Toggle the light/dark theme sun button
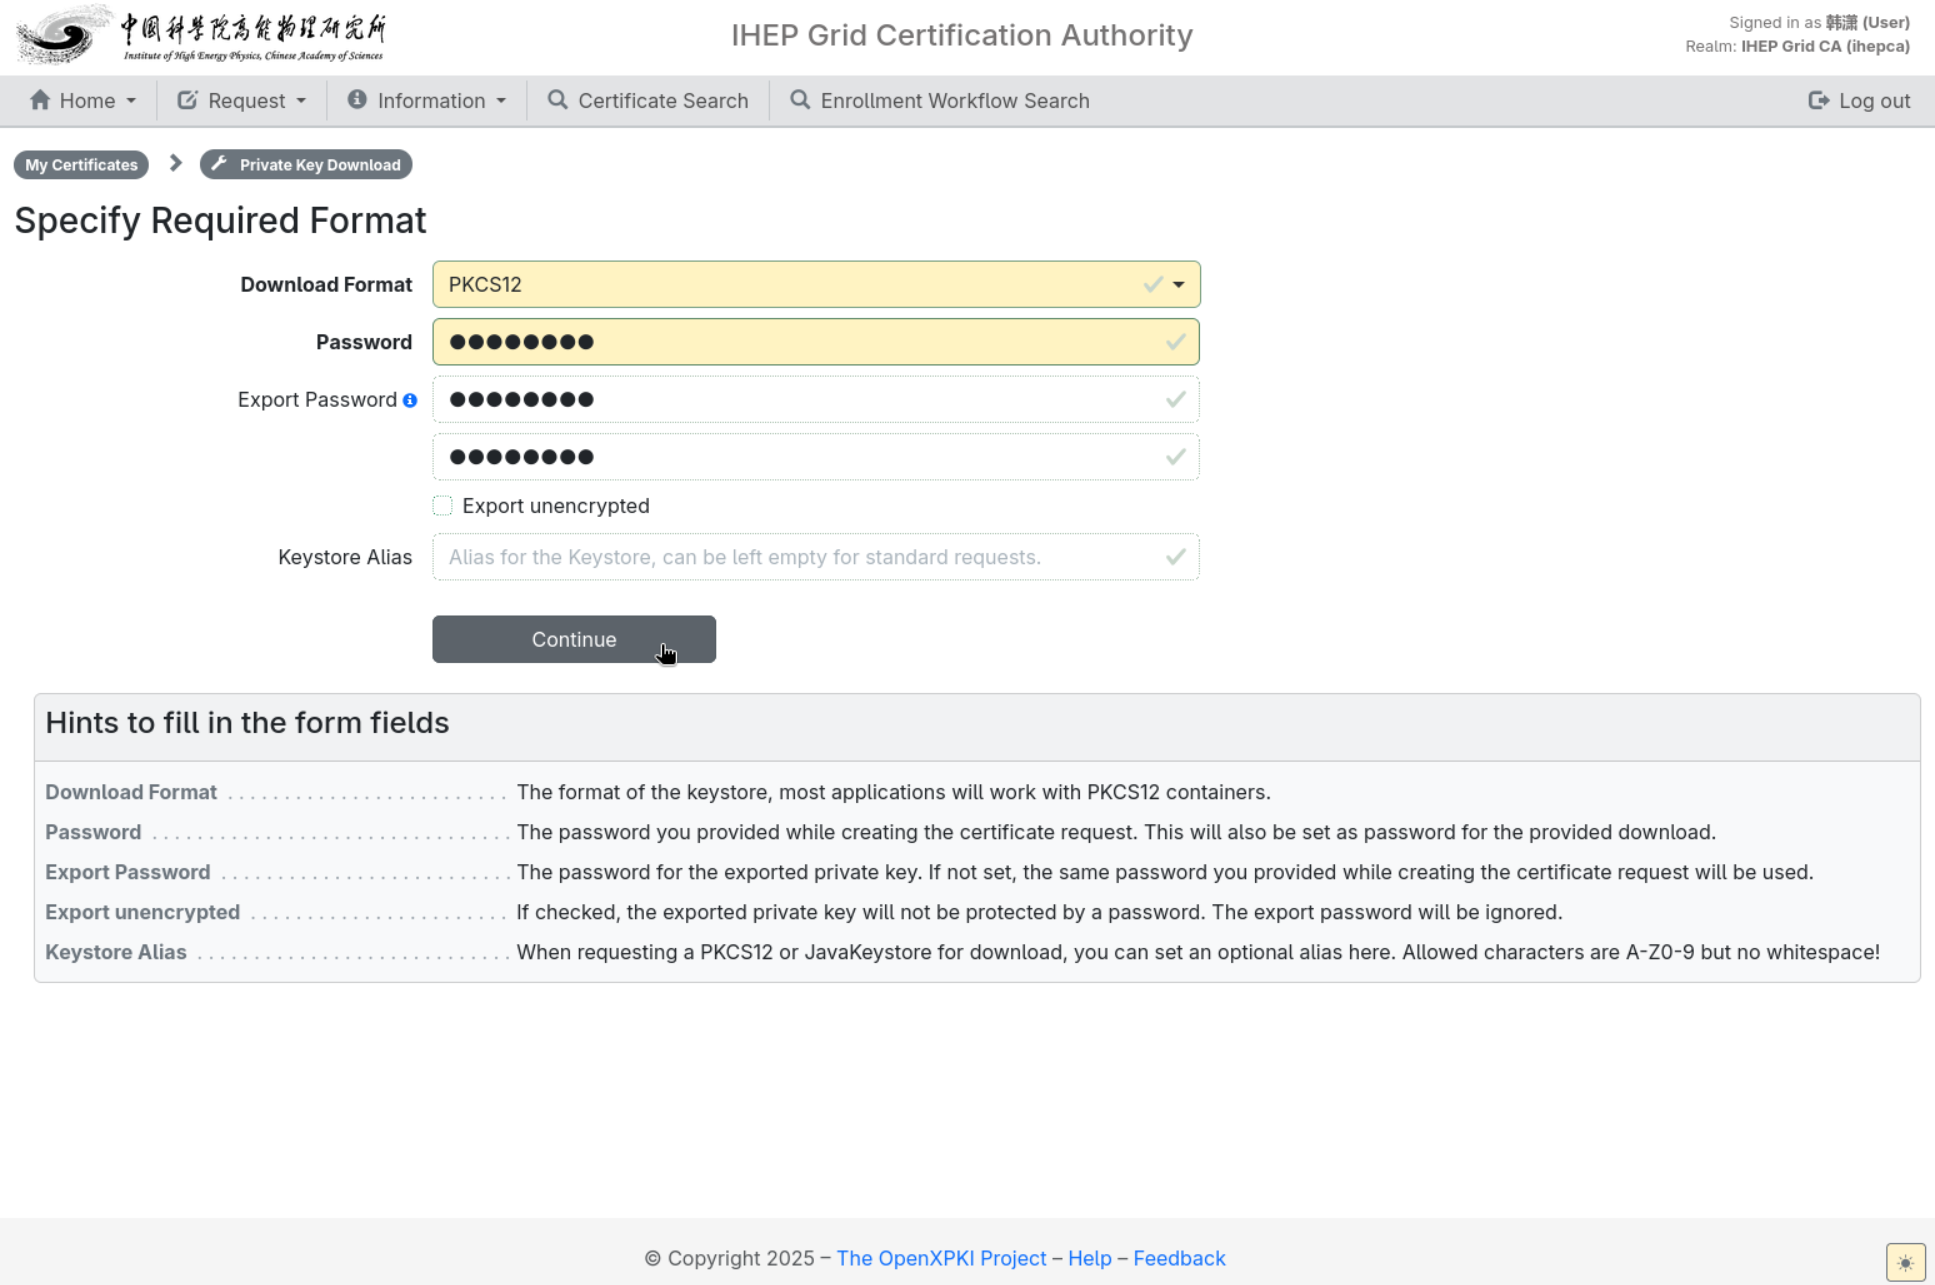 [1905, 1262]
